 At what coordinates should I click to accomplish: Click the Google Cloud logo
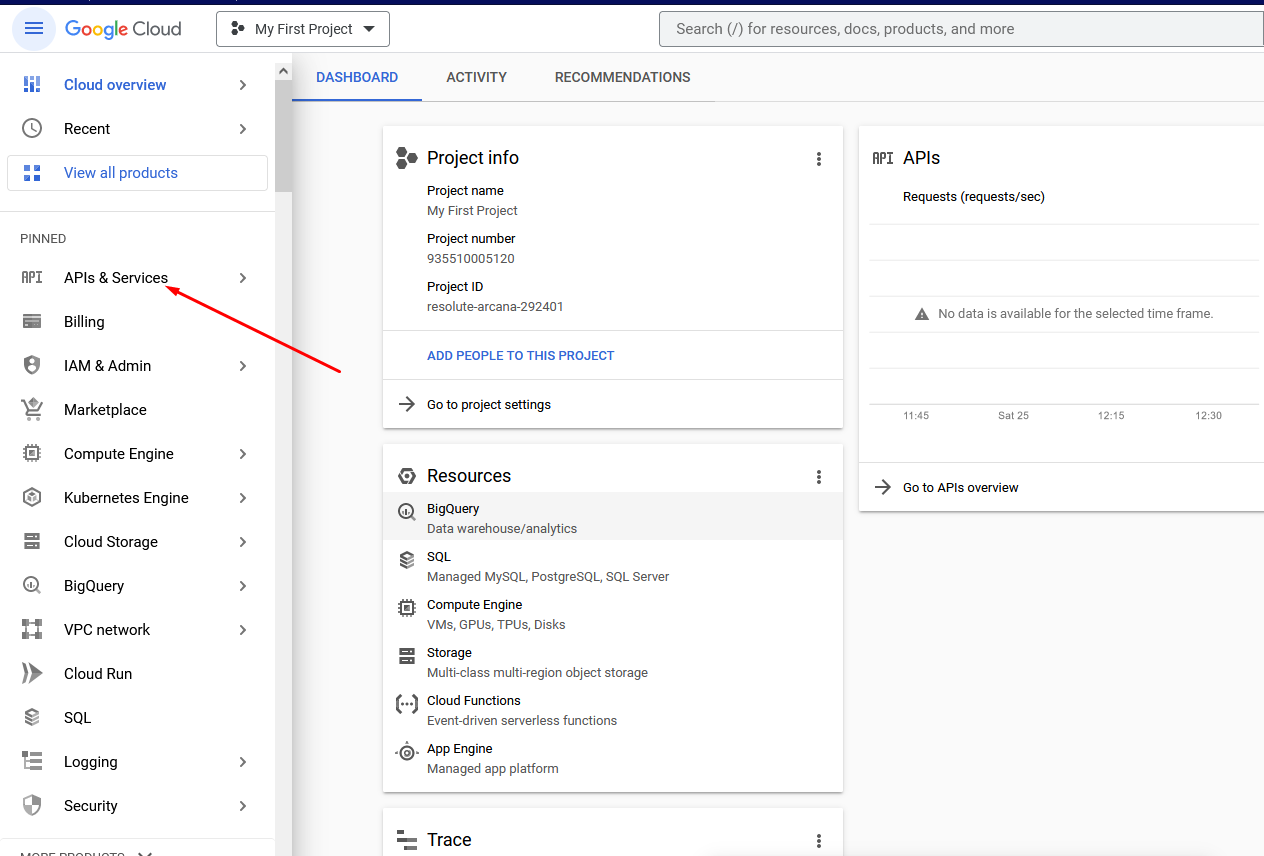coord(123,29)
